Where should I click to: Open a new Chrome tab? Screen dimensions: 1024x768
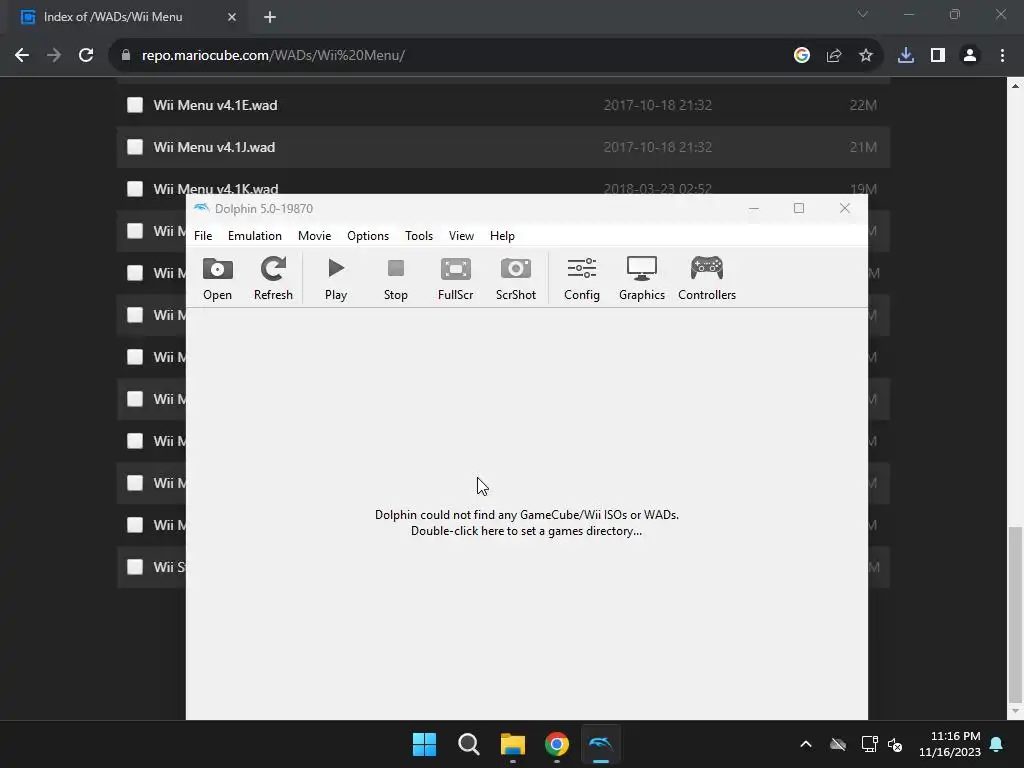point(270,17)
